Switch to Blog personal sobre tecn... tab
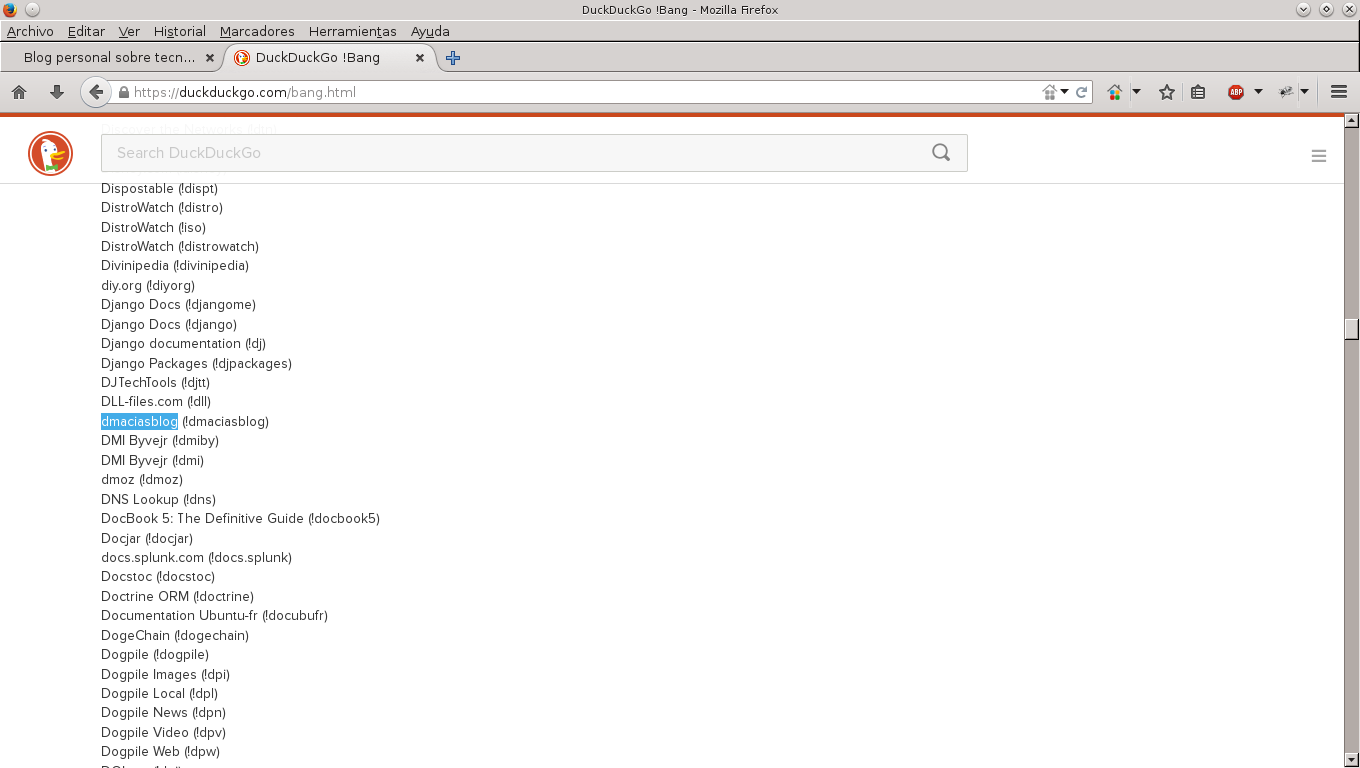The height and width of the screenshot is (768, 1360). coord(111,58)
